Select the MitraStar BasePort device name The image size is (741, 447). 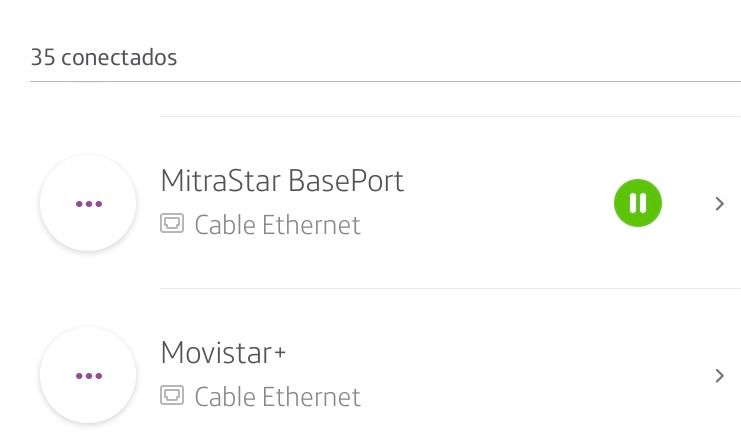(282, 181)
